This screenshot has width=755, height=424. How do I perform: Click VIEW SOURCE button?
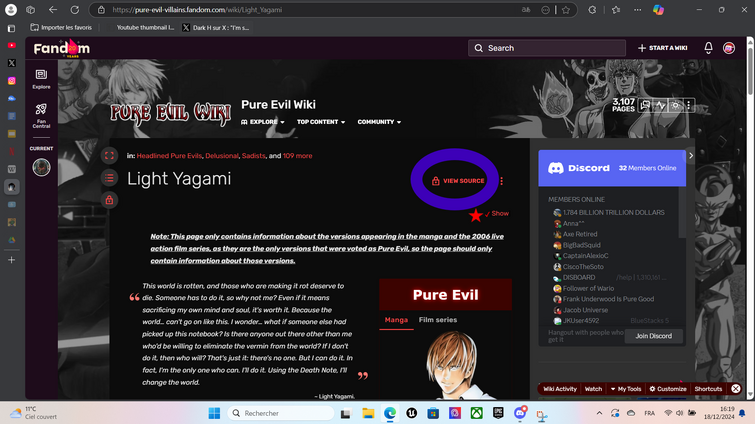point(458,181)
